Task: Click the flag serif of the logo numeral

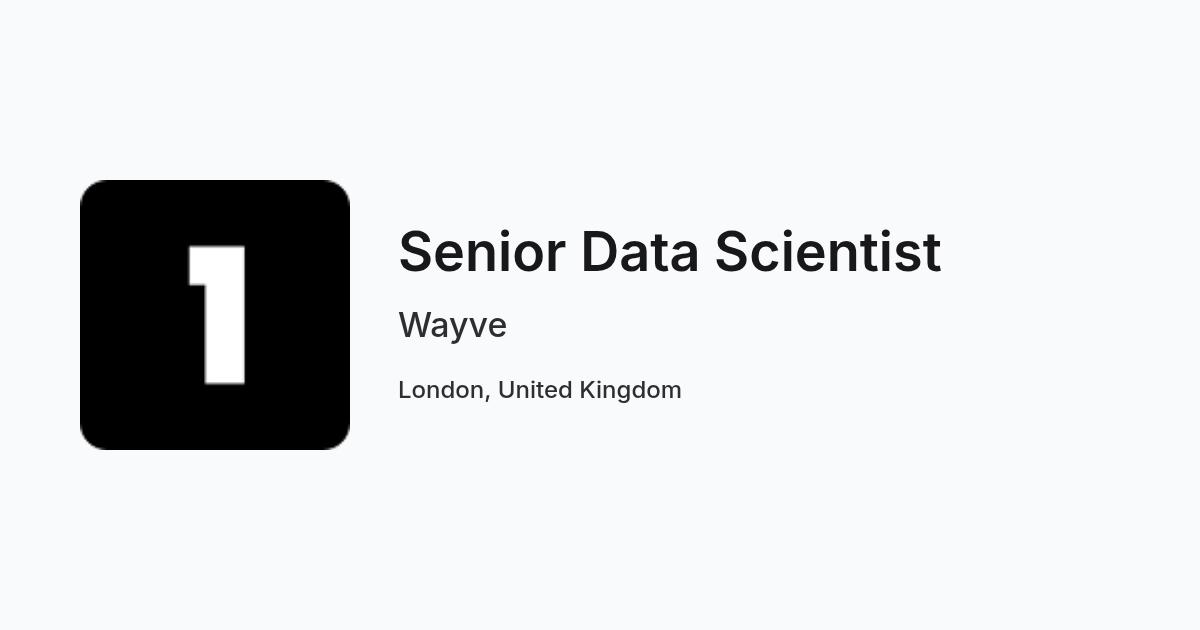Action: pos(198,265)
